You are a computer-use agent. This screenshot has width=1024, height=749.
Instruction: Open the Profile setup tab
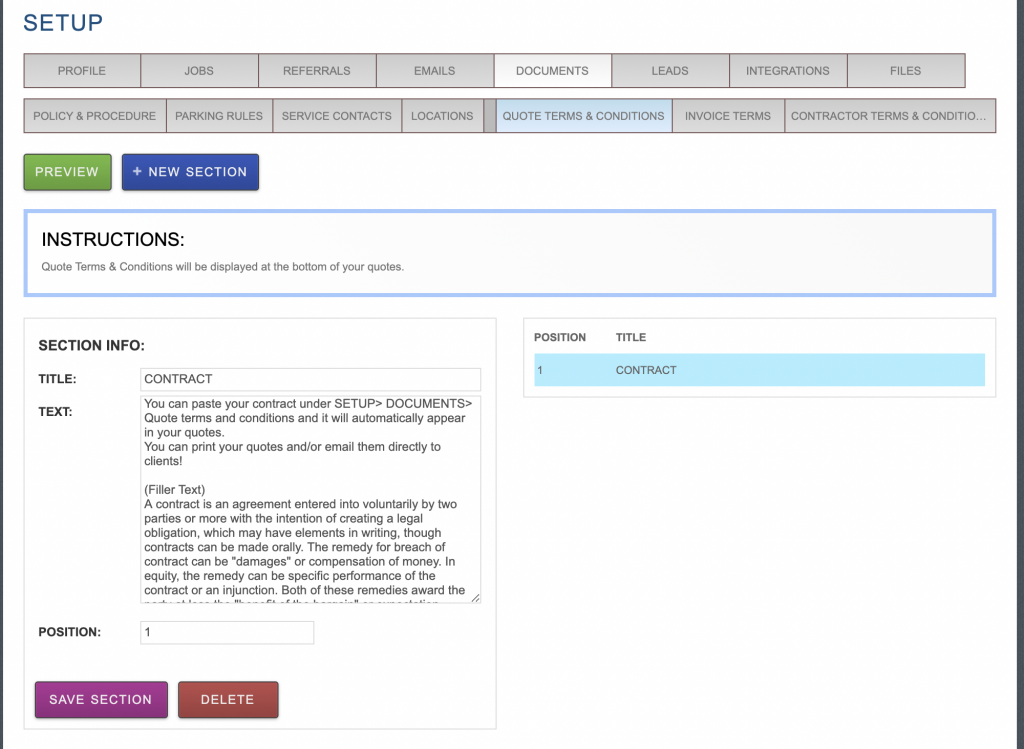(x=82, y=71)
